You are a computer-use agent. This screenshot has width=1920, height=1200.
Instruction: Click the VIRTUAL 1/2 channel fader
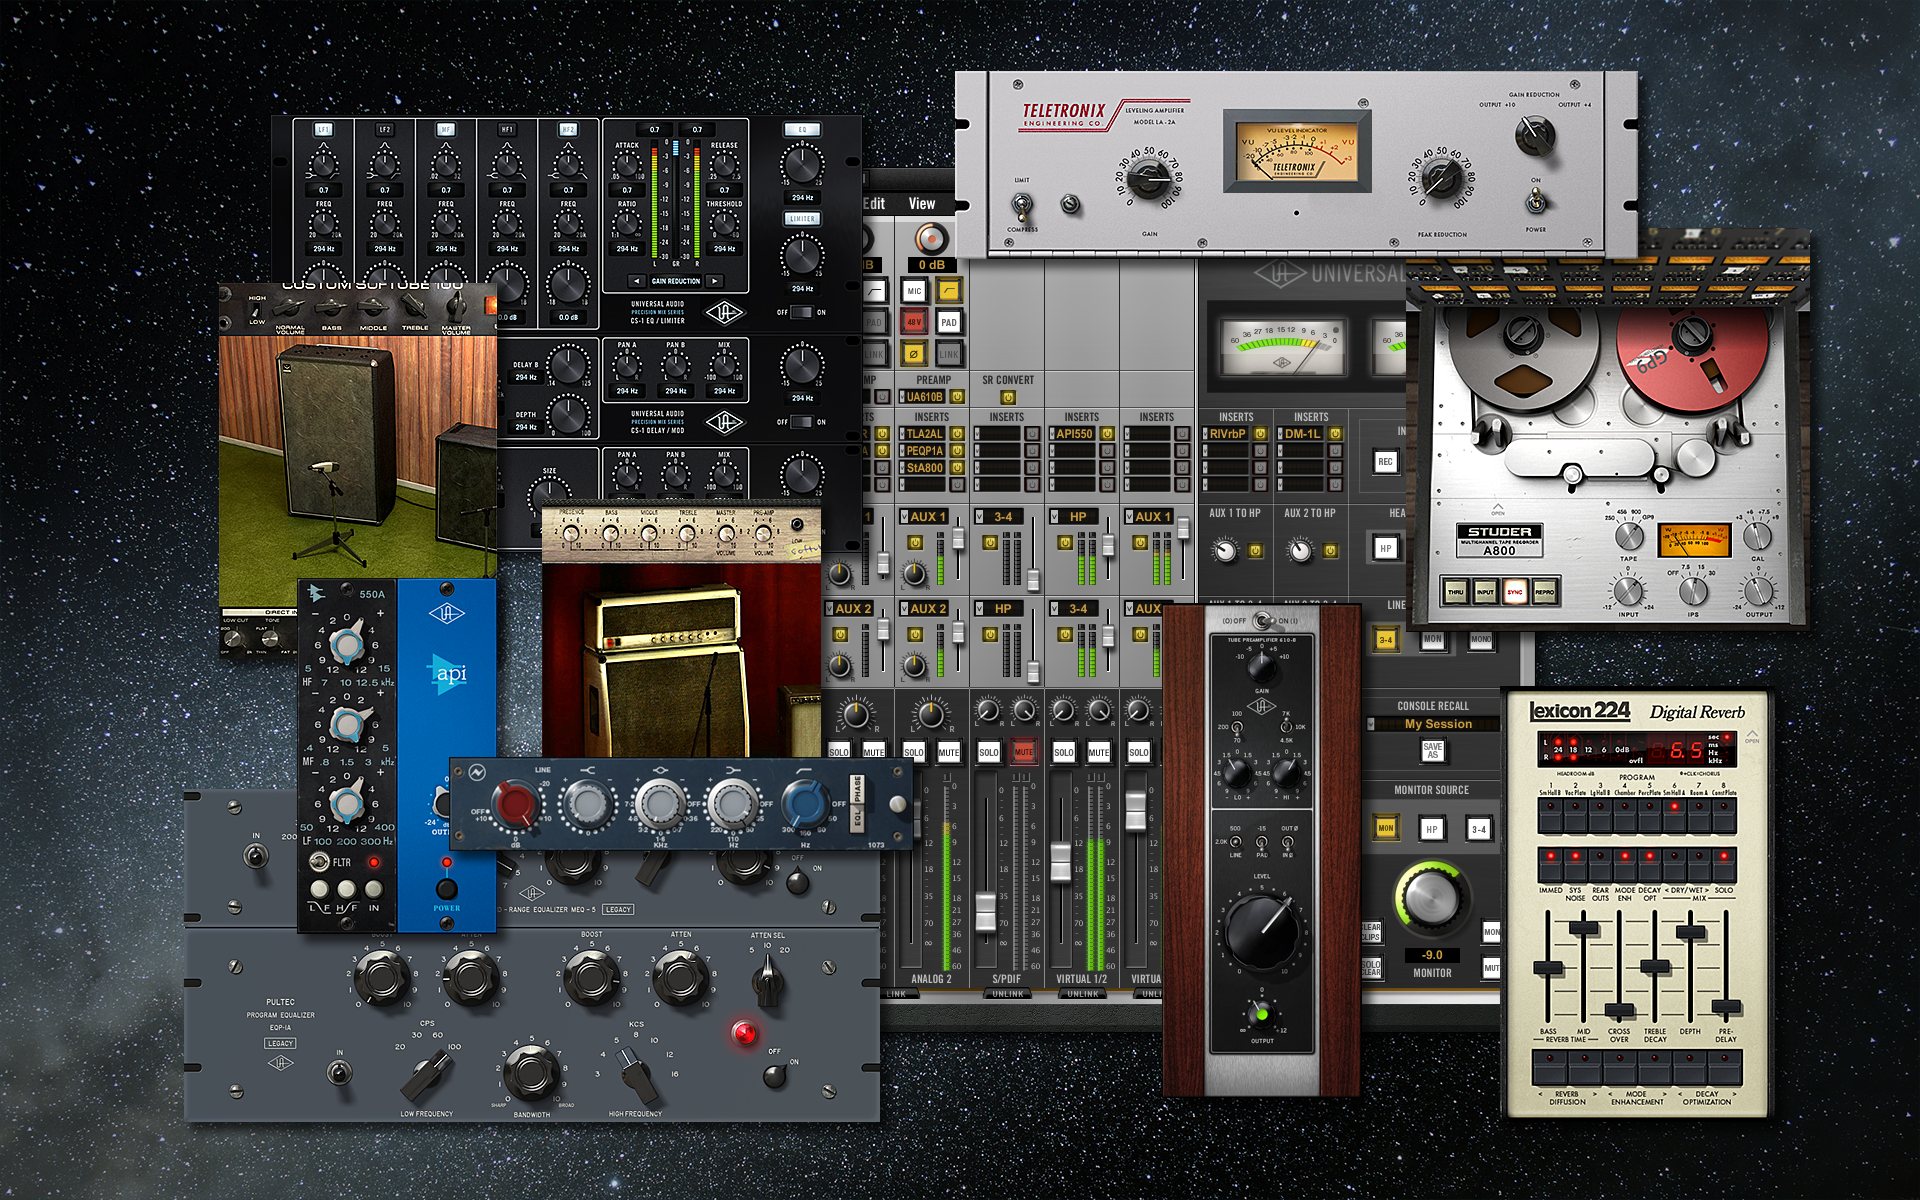(1061, 862)
